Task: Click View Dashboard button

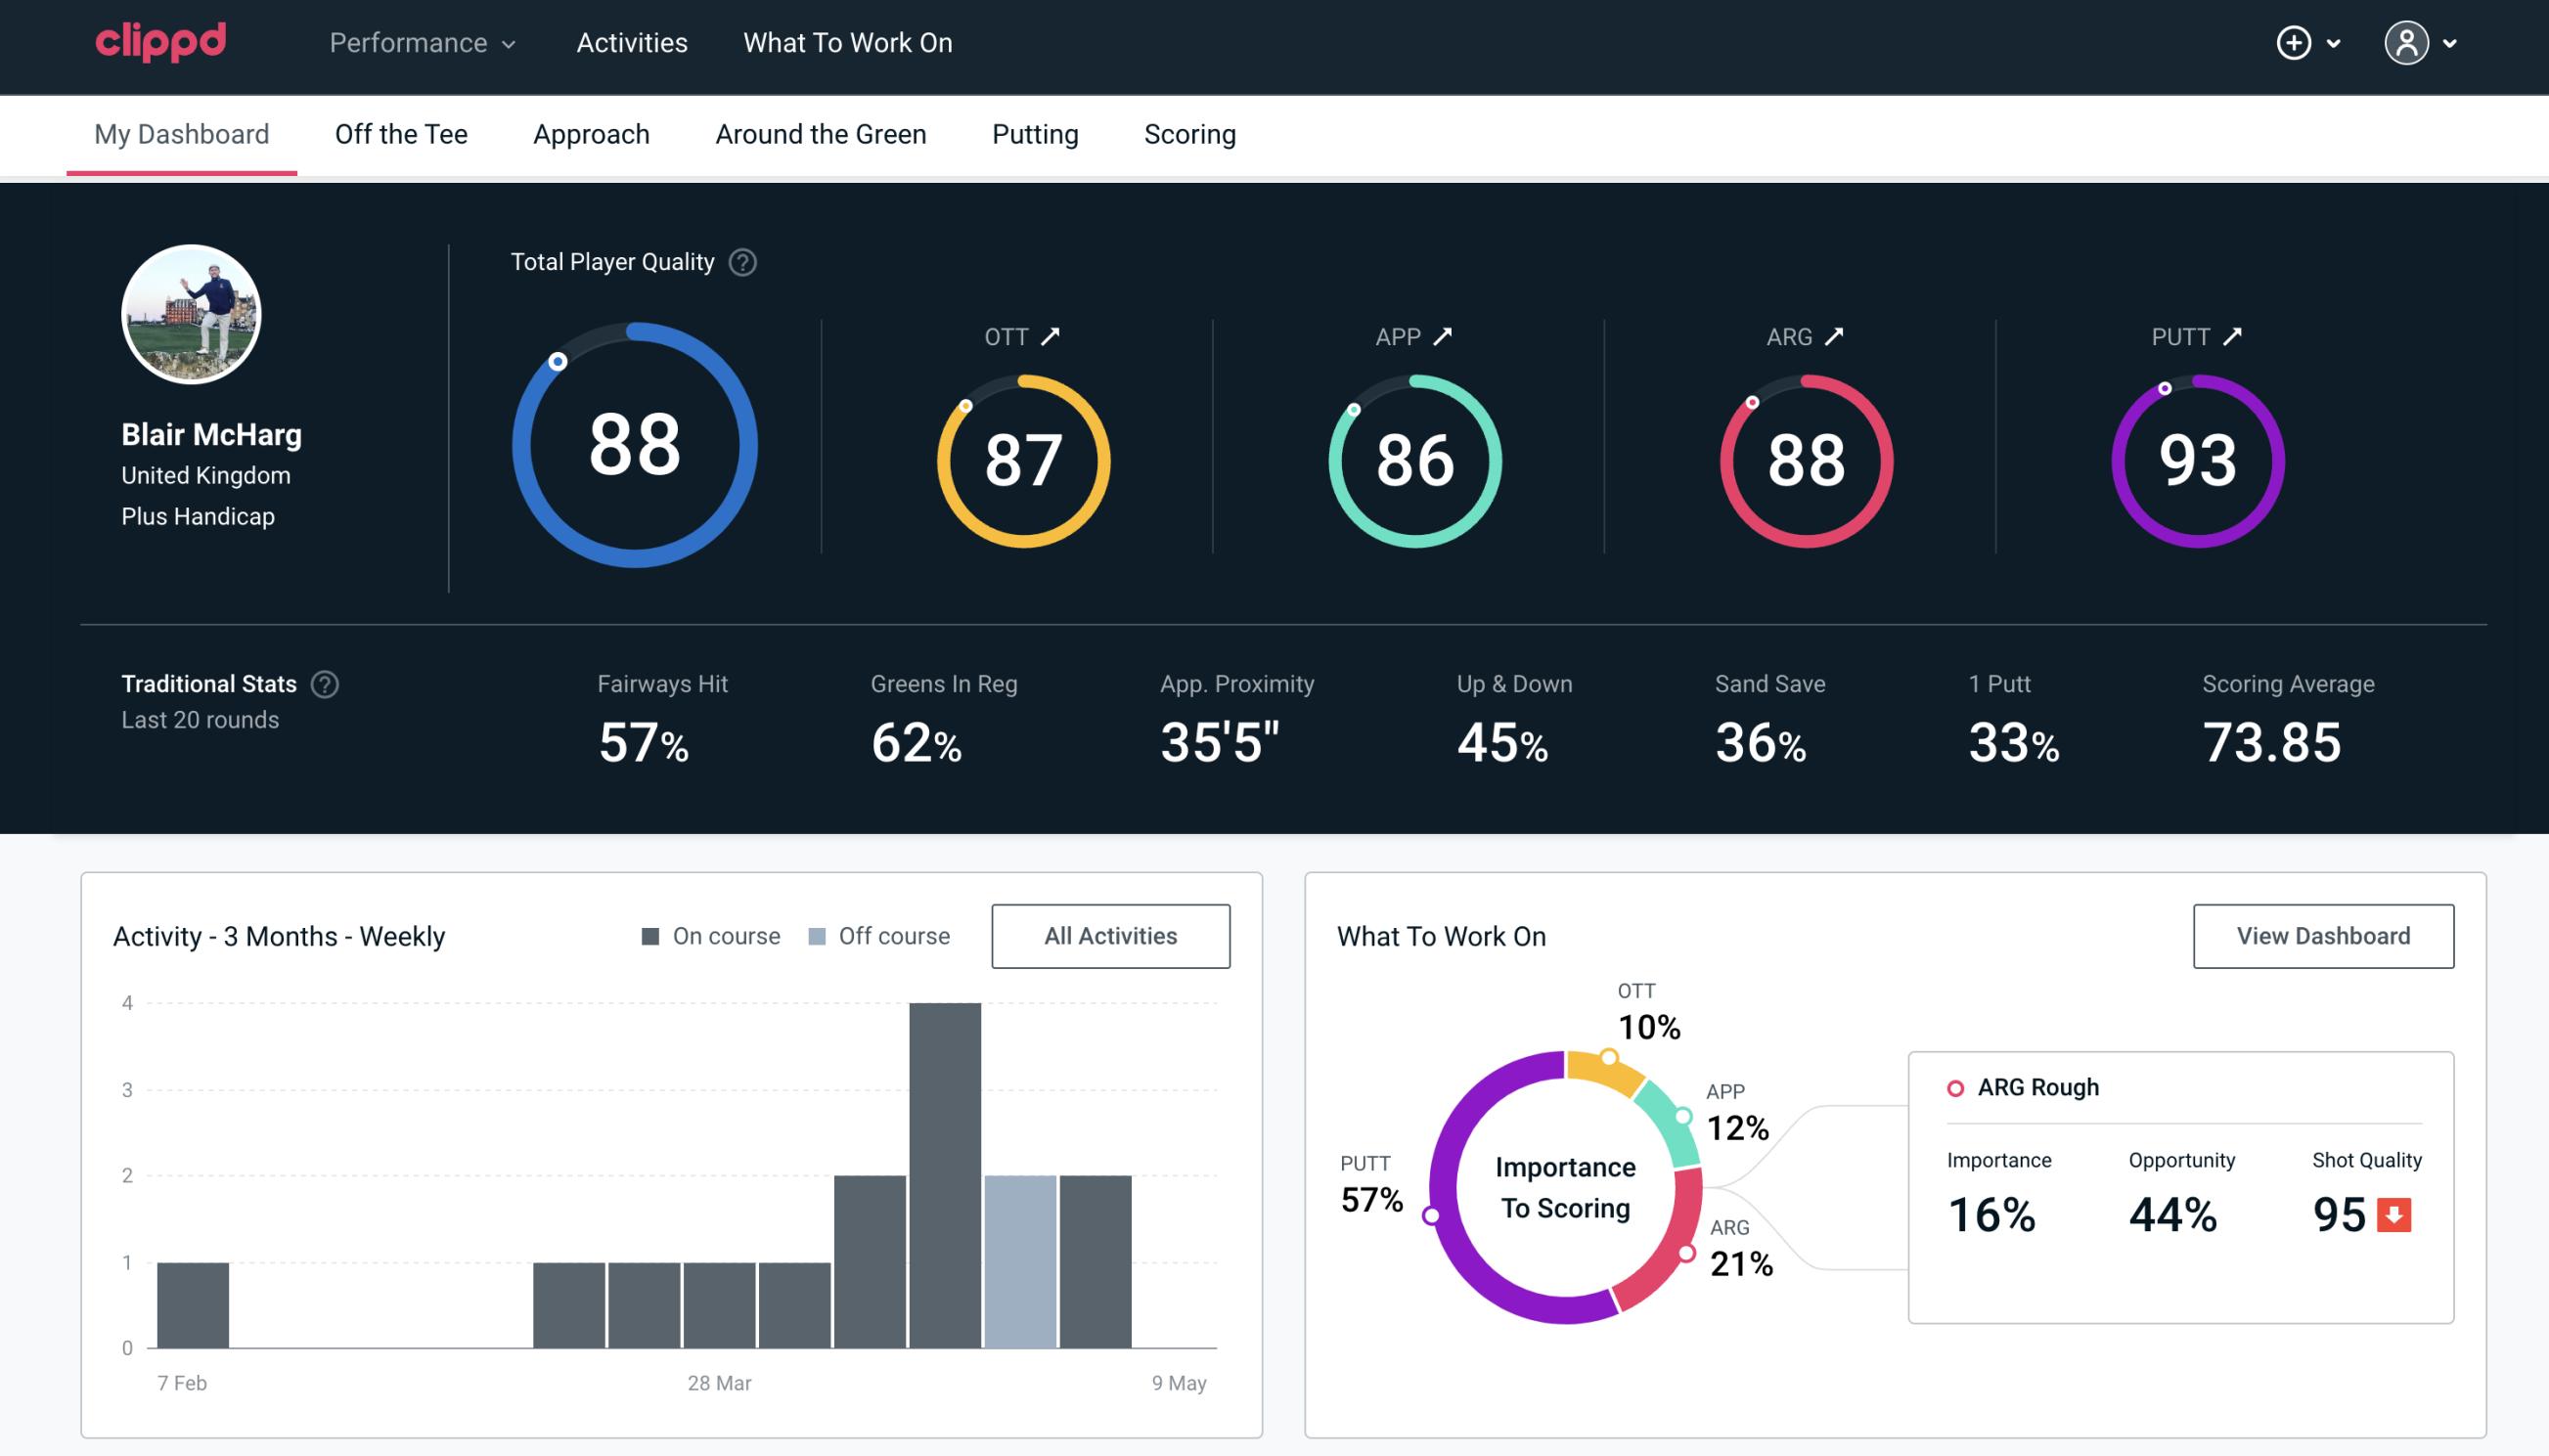Action: [x=2323, y=935]
